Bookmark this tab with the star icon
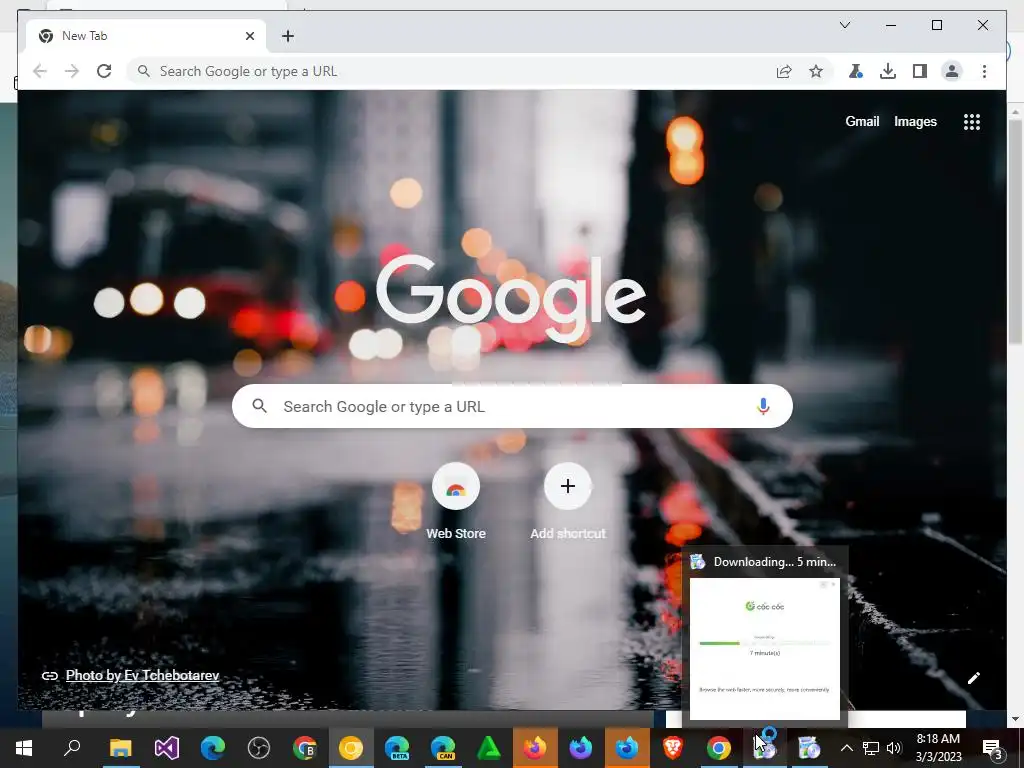Screen dimensions: 1024x768 [x=816, y=71]
